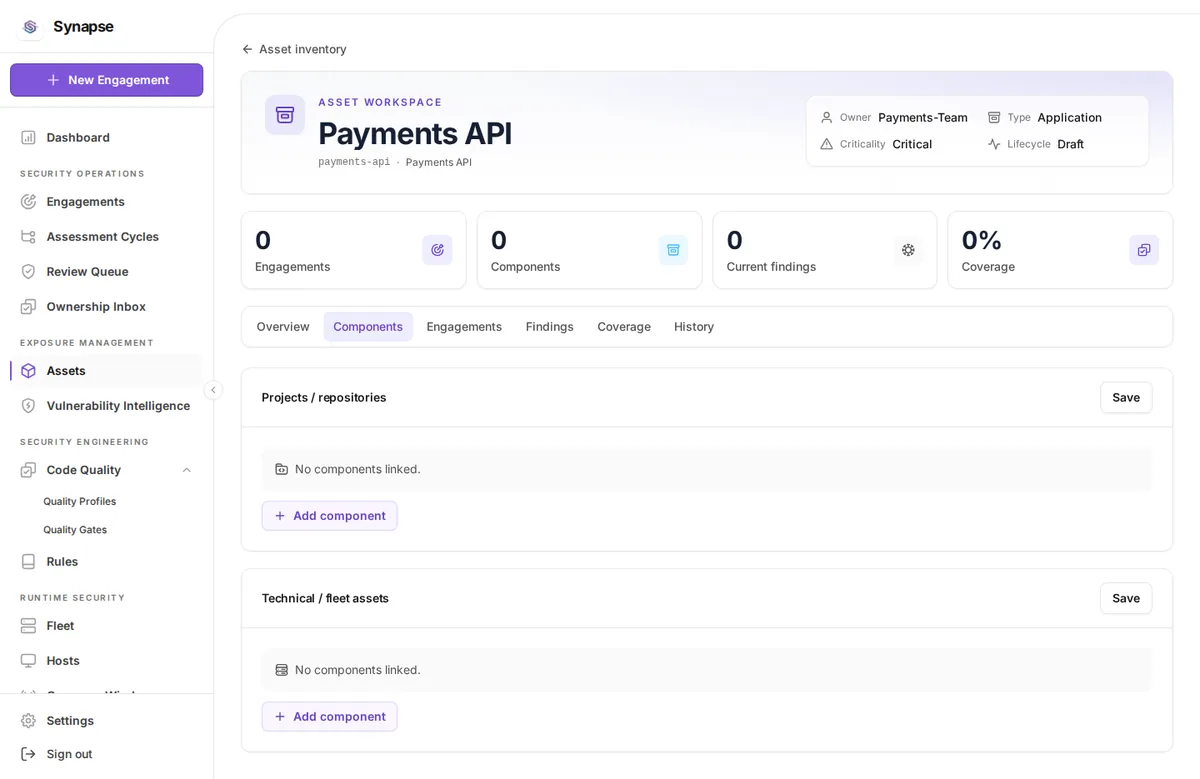Click the Review Queue shield icon
1200x779 pixels.
click(28, 271)
